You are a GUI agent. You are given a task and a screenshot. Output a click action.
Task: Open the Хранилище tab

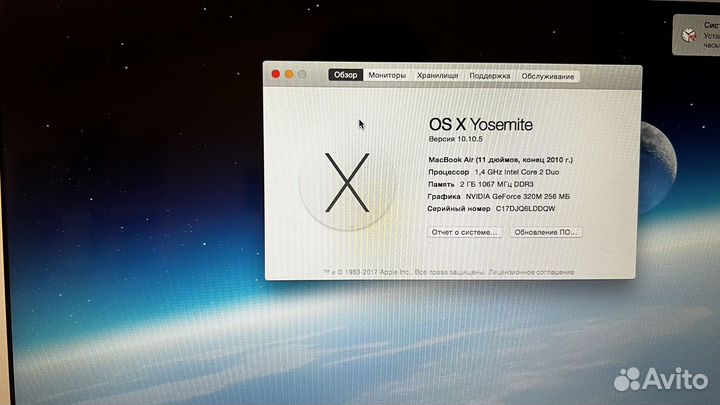click(437, 76)
